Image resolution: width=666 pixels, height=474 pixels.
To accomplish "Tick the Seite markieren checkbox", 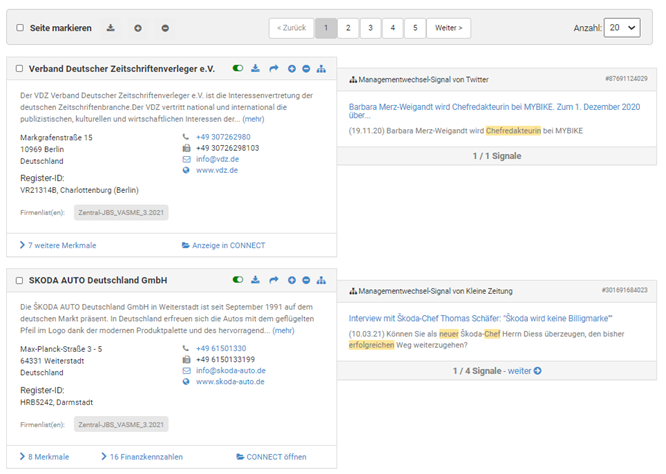I will click(20, 28).
